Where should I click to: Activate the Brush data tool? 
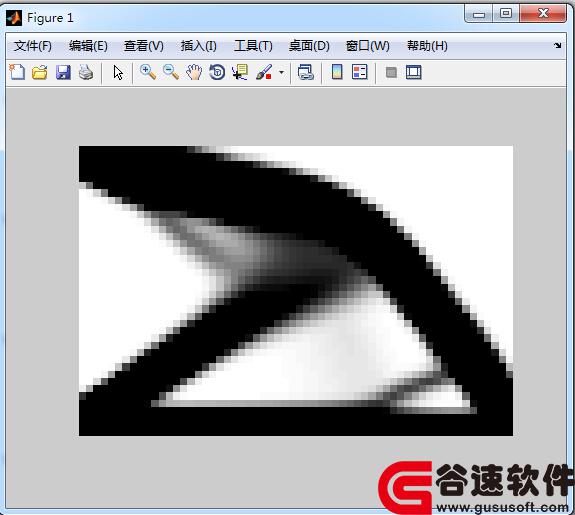(x=264, y=72)
